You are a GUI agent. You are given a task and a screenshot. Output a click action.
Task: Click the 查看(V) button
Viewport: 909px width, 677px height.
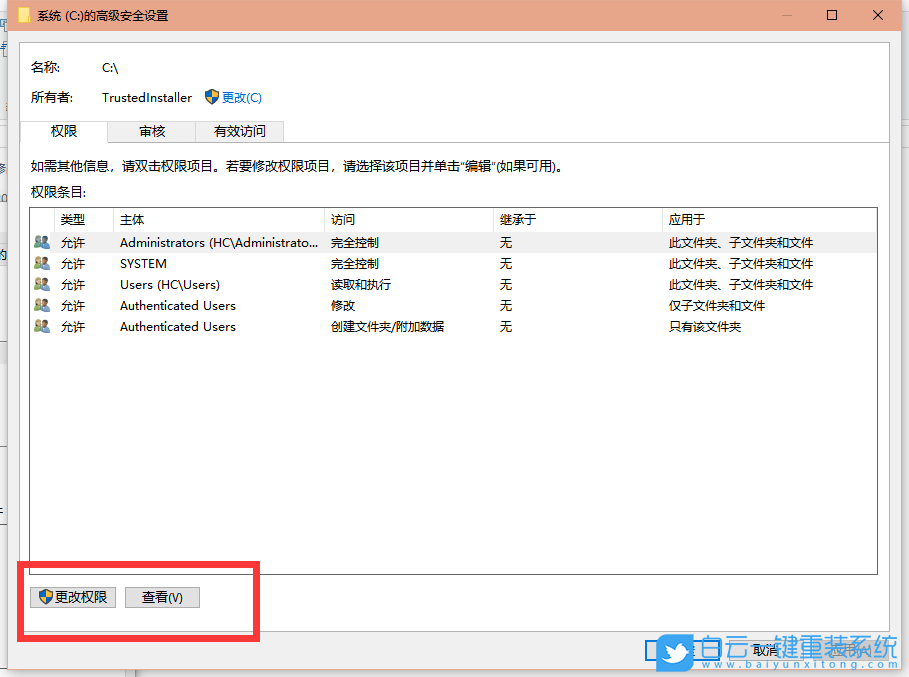[x=161, y=597]
